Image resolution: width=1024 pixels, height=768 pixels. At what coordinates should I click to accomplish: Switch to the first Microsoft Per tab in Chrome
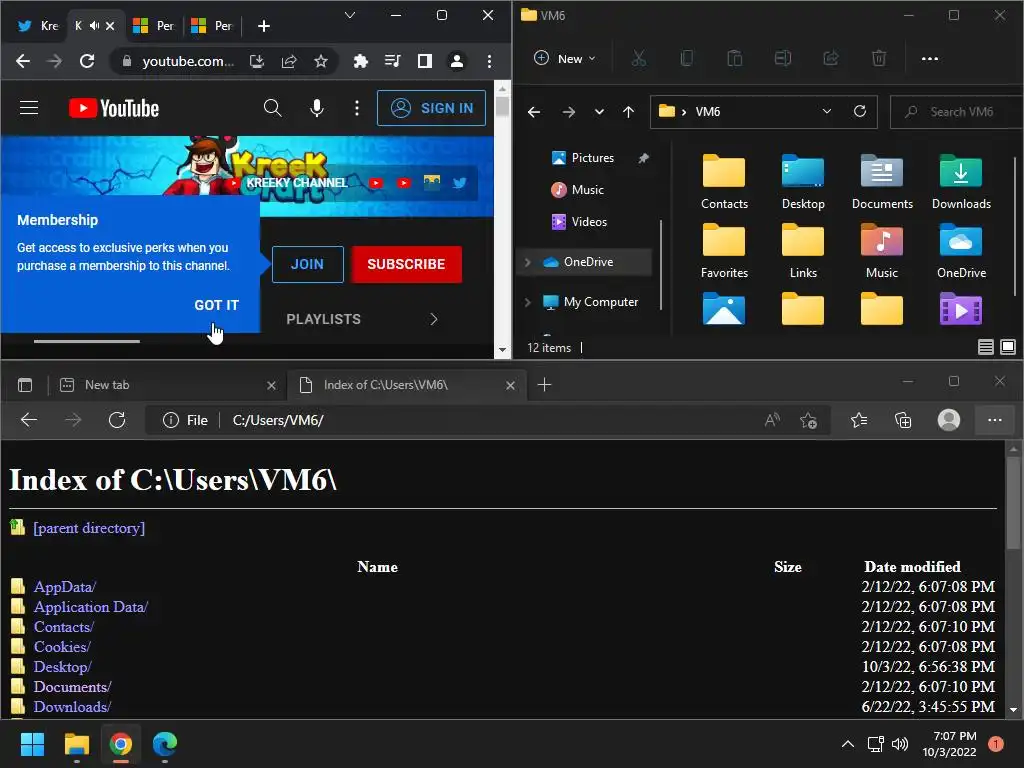pos(154,25)
